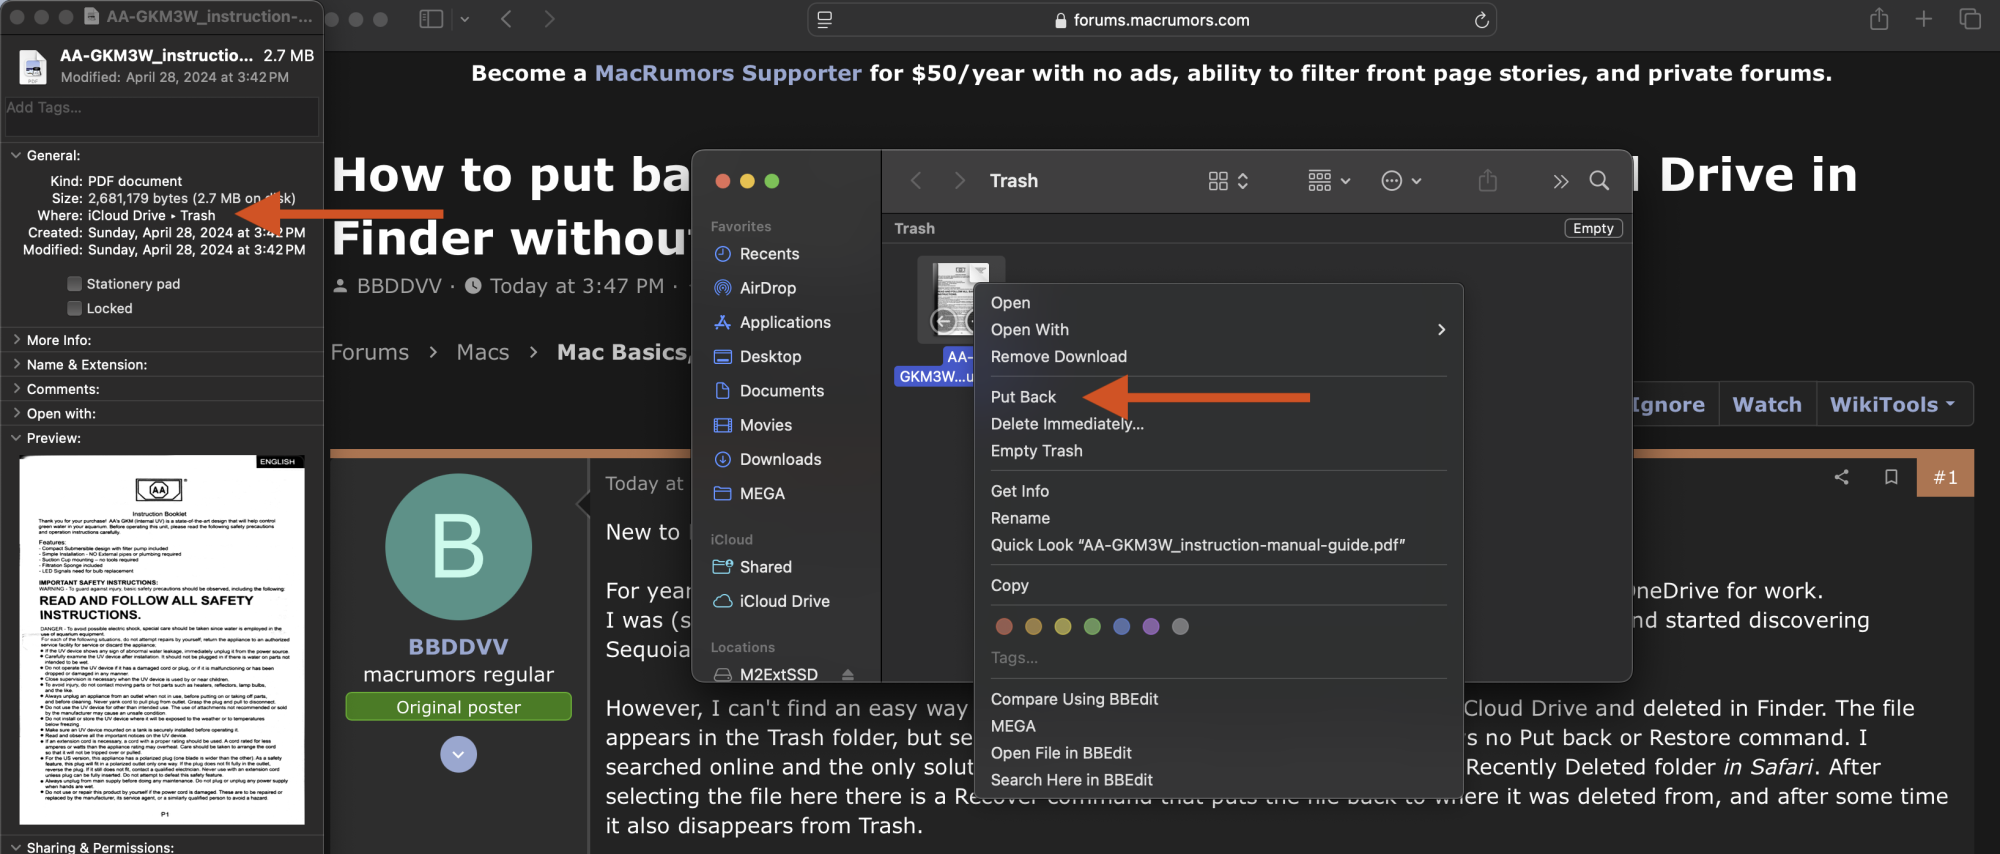The height and width of the screenshot is (854, 2000).
Task: Click the Empty button in Trash
Action: click(1593, 228)
